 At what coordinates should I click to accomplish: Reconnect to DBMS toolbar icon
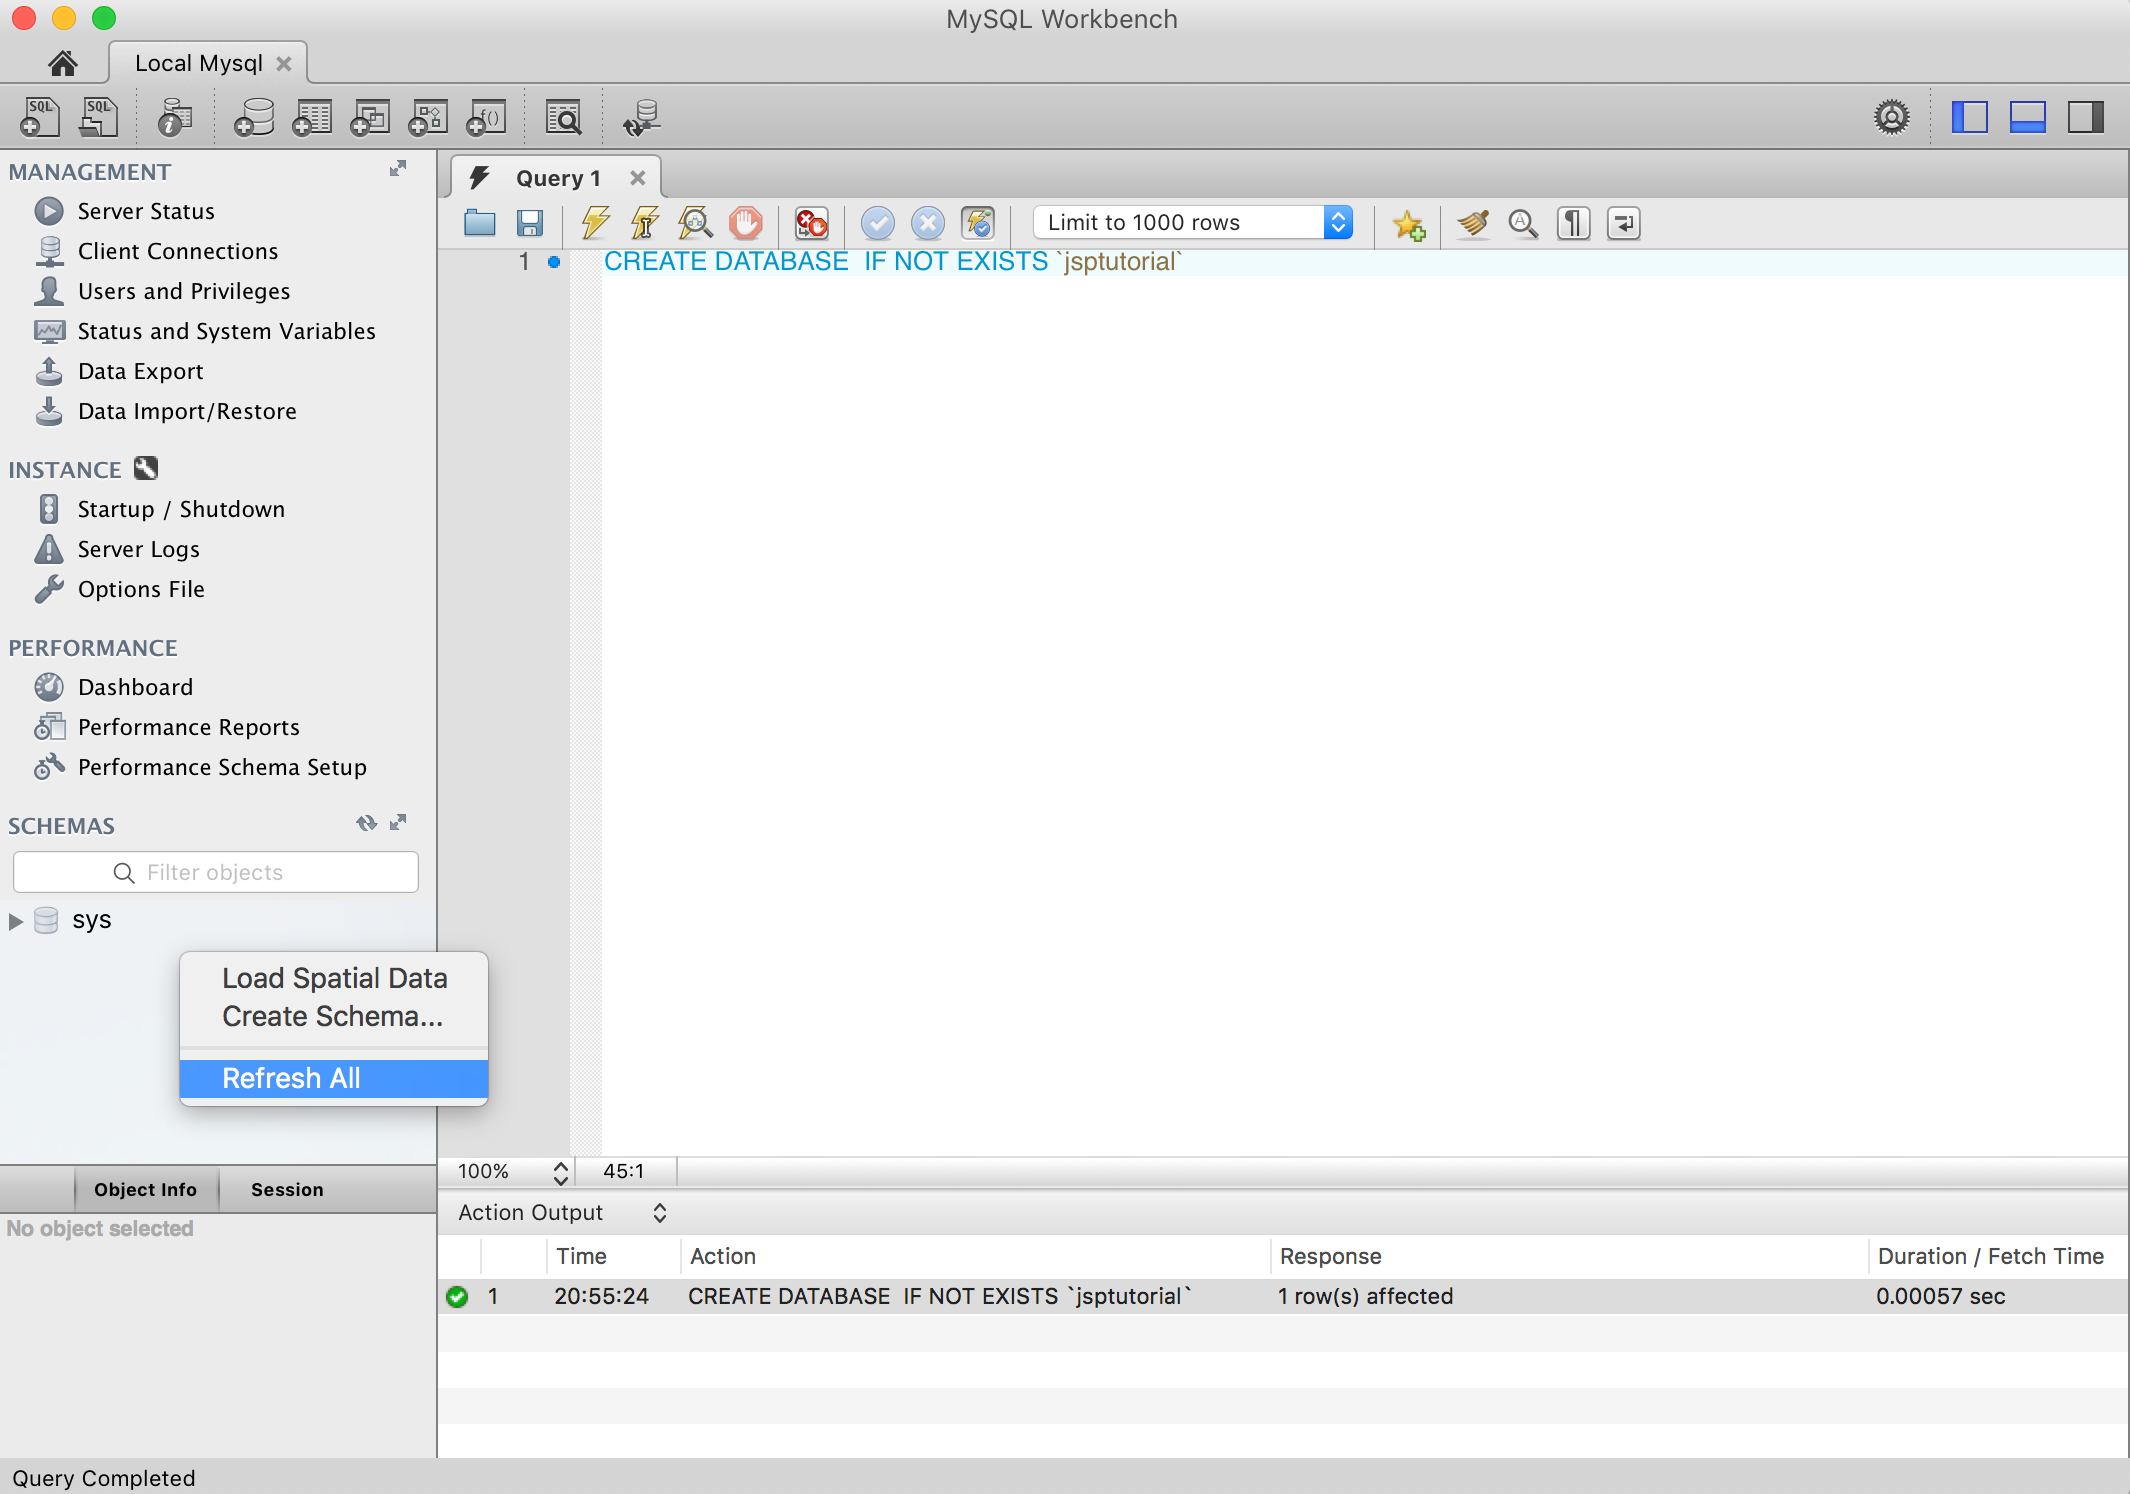(641, 117)
